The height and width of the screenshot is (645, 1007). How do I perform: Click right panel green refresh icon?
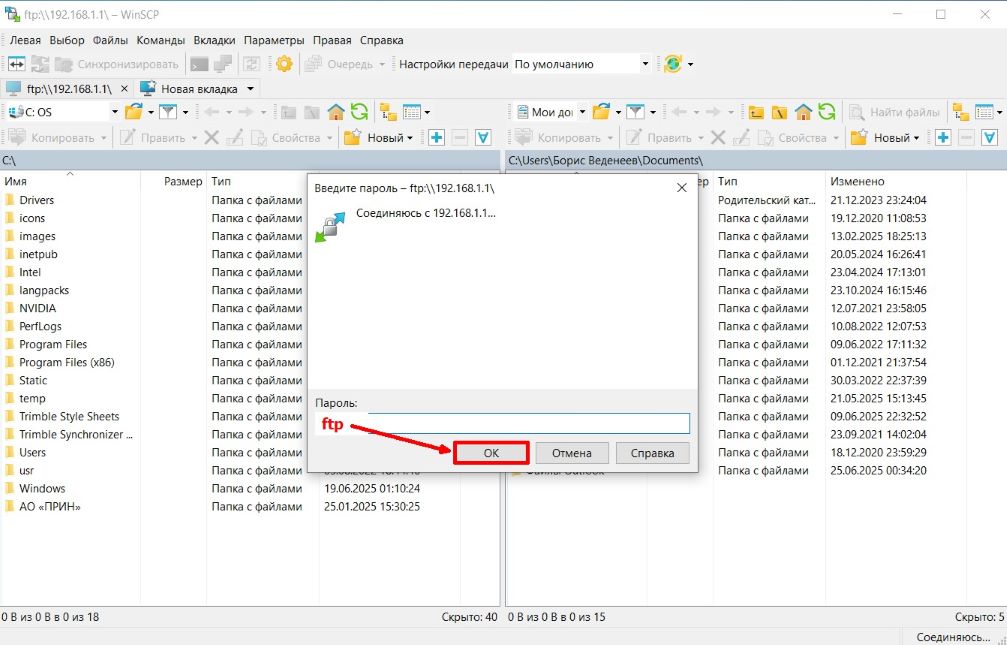coord(826,112)
